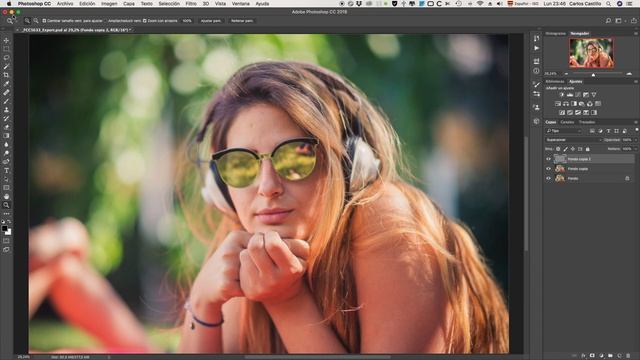
Task: Open the Ajustes panel flyout menu
Action: point(636,82)
